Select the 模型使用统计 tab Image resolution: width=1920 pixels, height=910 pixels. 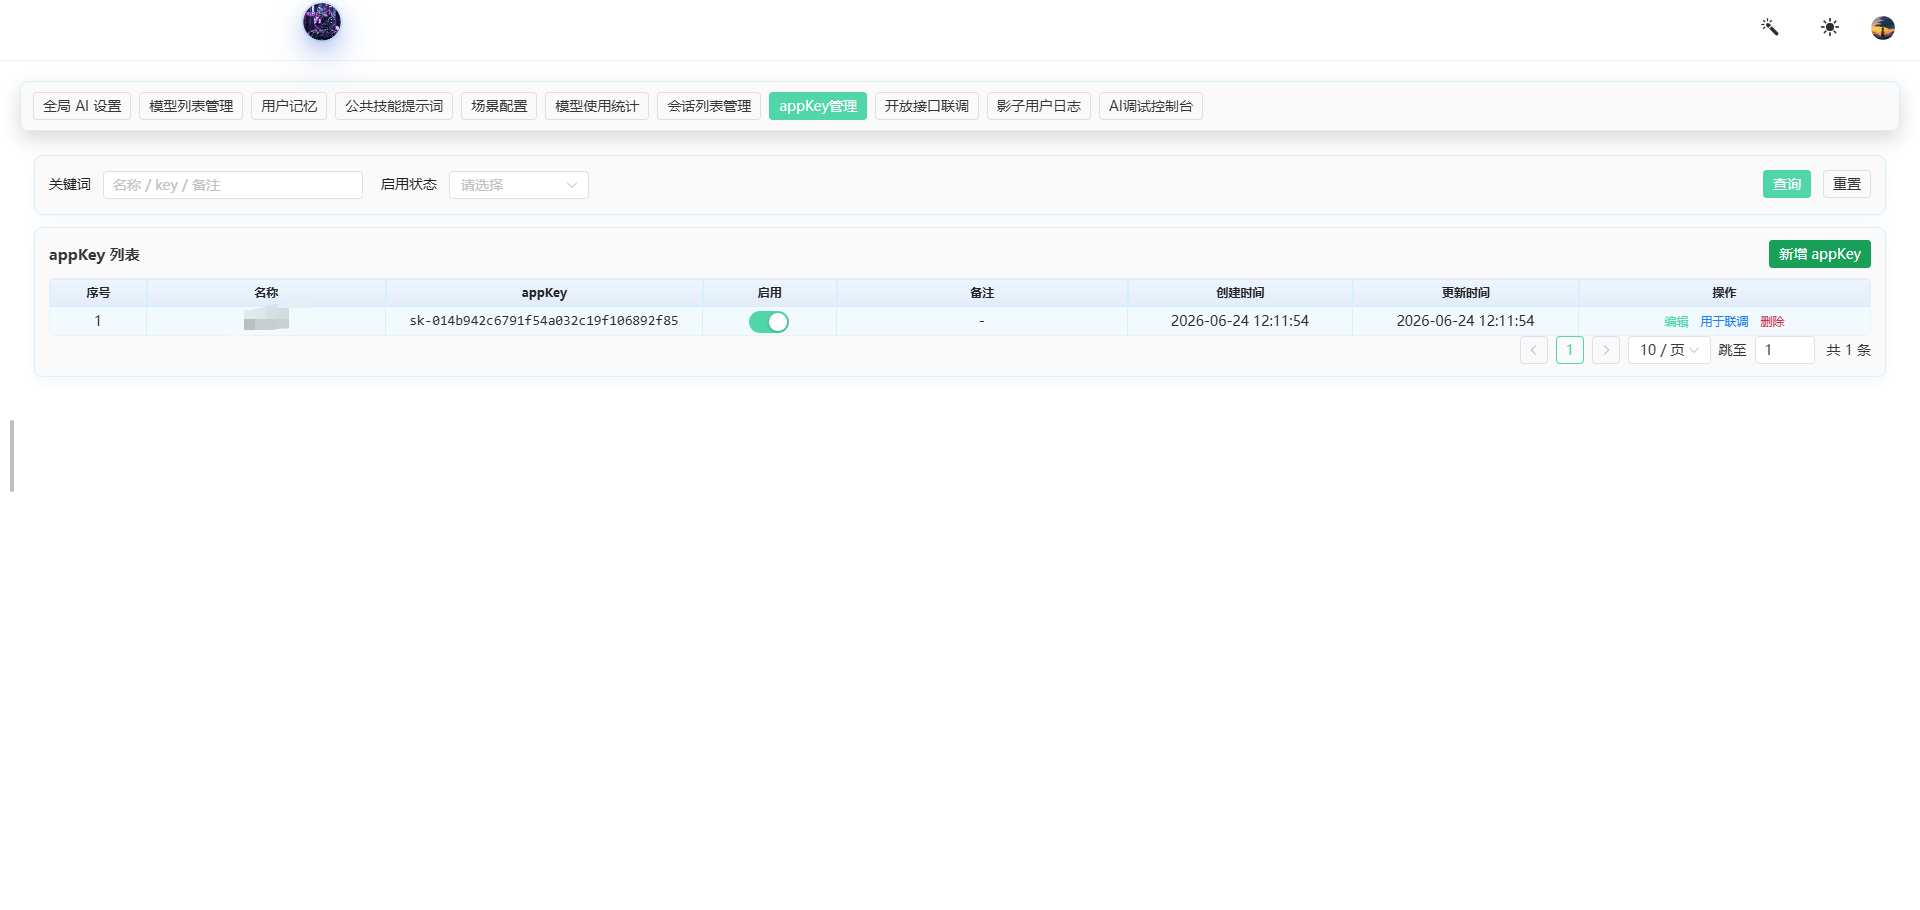tap(597, 106)
